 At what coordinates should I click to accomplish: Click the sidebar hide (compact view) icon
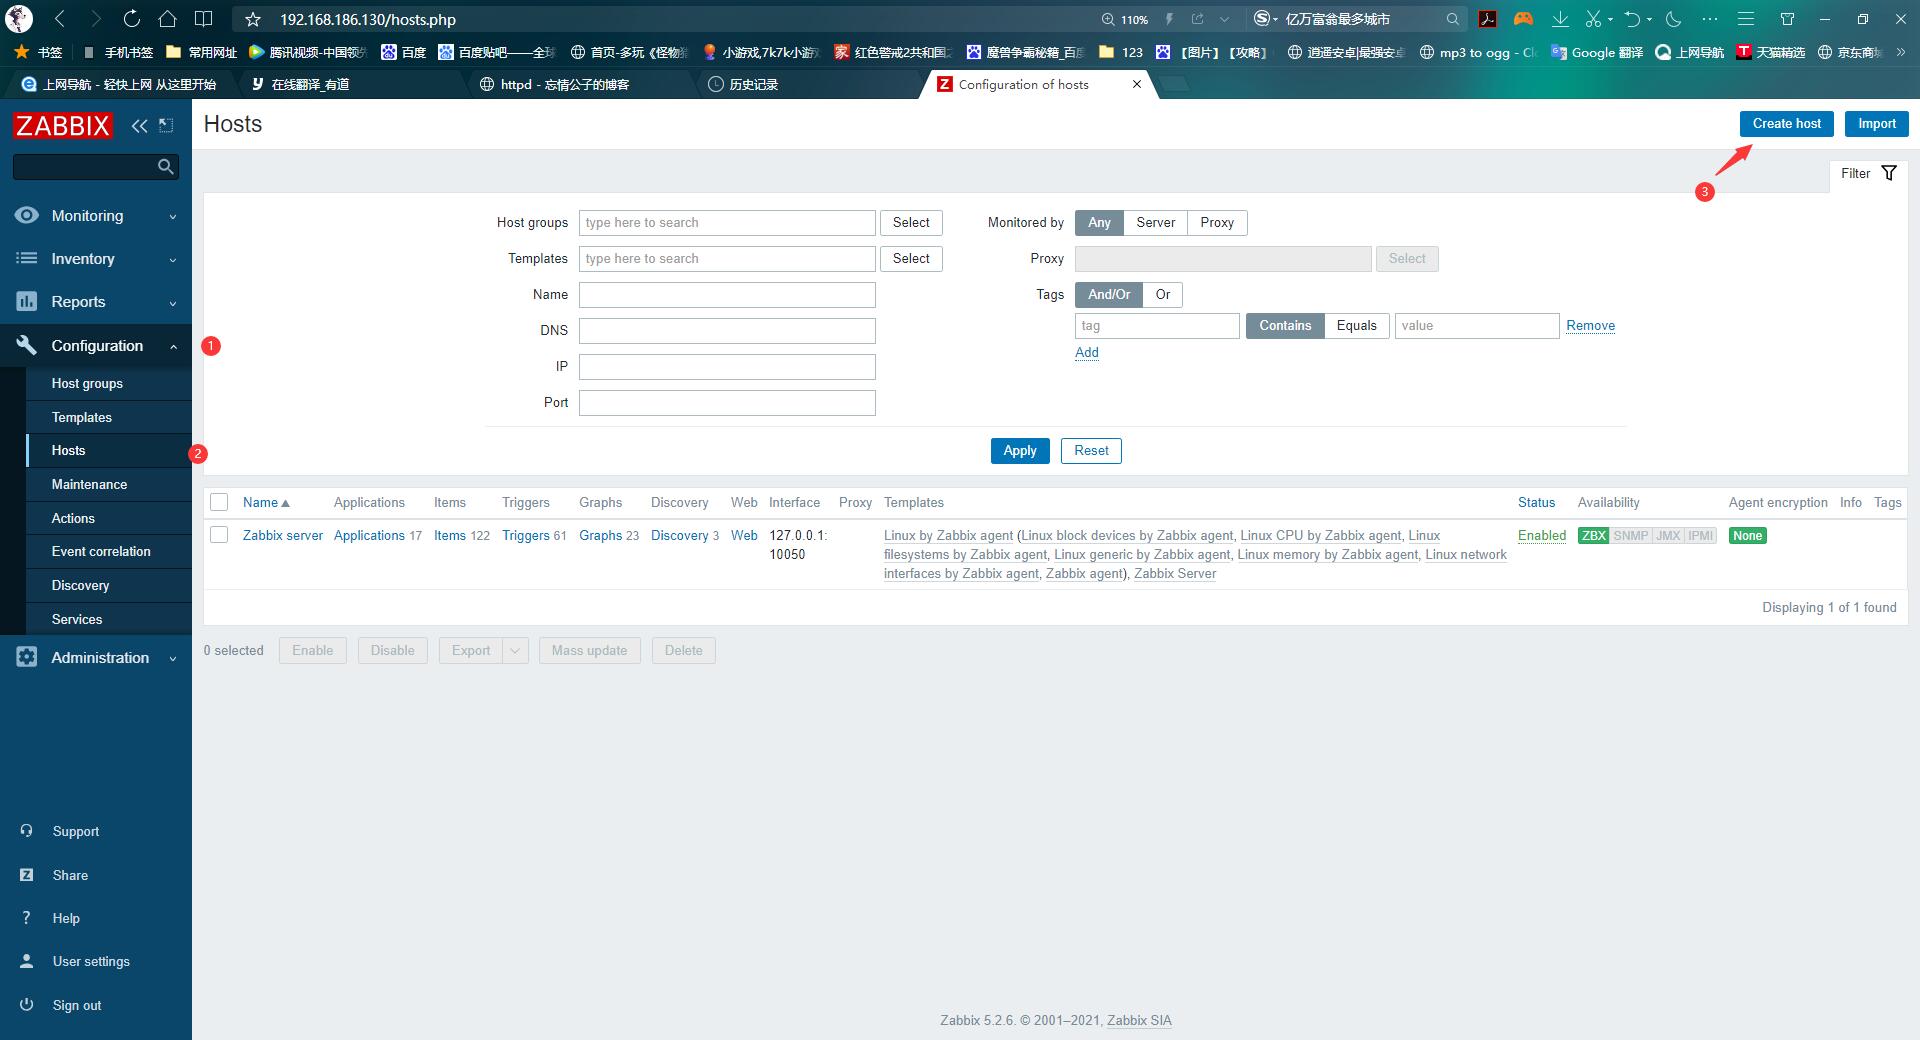coord(166,125)
